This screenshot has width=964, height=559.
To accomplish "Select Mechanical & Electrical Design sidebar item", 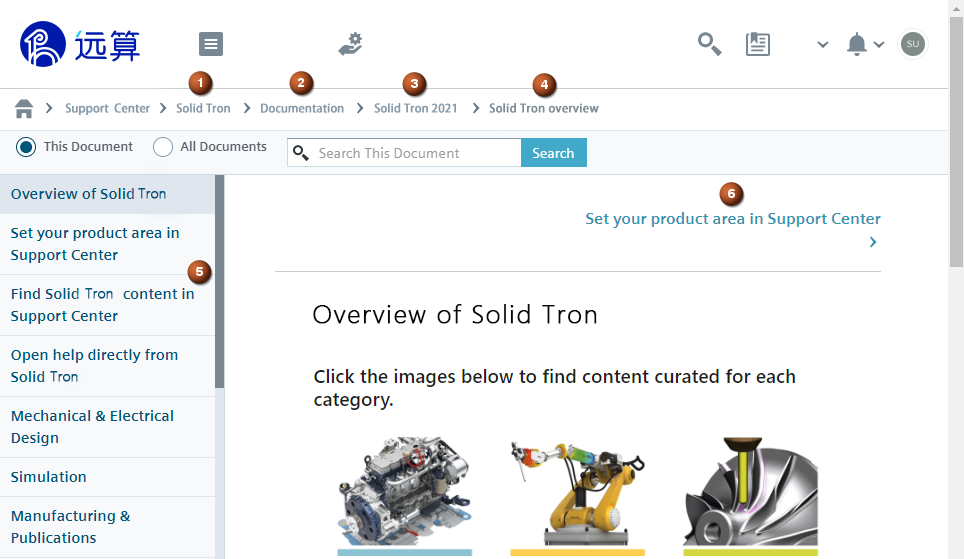I will [92, 427].
